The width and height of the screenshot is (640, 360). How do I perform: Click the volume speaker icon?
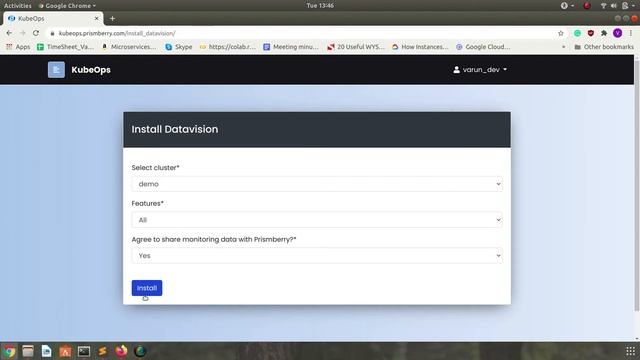613,6
